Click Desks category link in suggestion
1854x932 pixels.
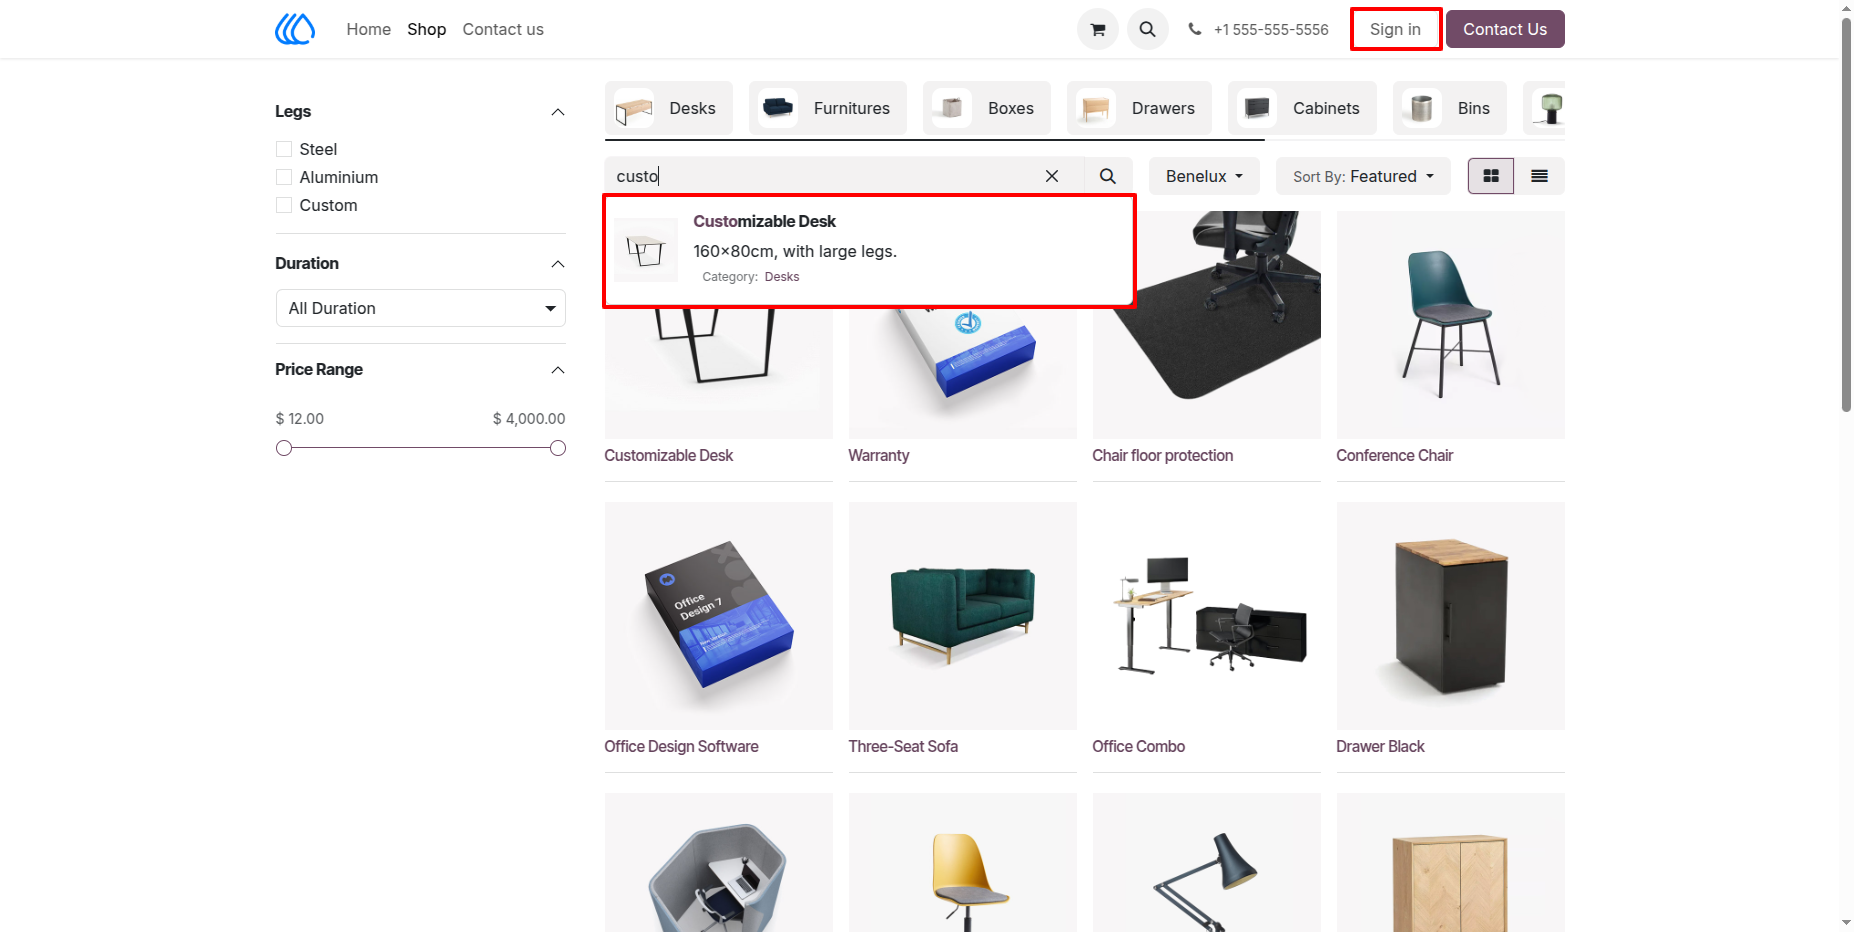pyautogui.click(x=782, y=277)
